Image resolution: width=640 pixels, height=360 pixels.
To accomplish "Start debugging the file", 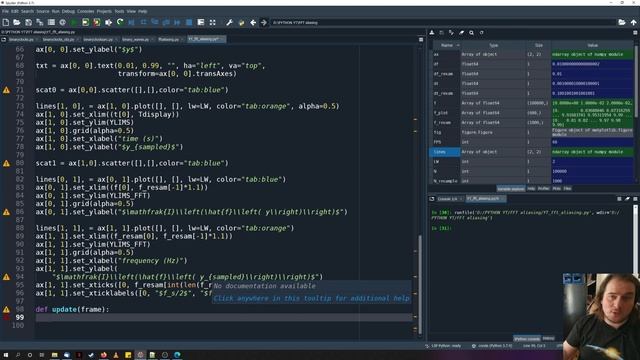I will [131, 22].
